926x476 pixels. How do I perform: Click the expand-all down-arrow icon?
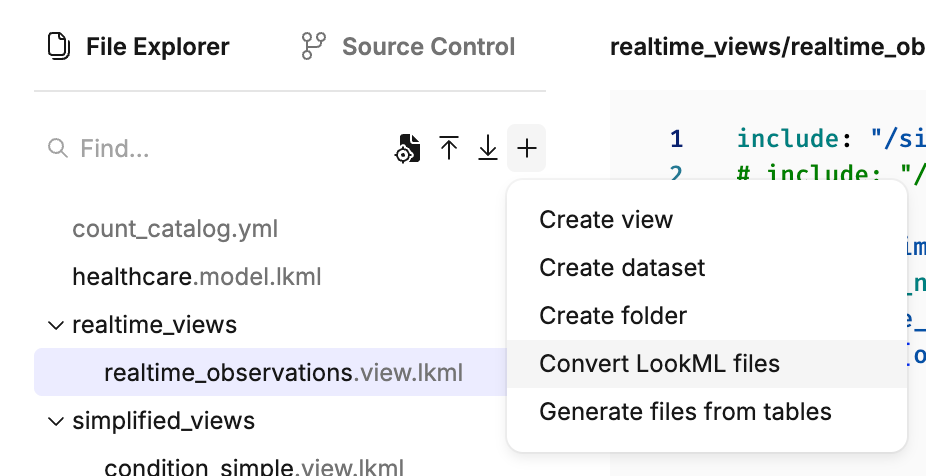click(488, 149)
